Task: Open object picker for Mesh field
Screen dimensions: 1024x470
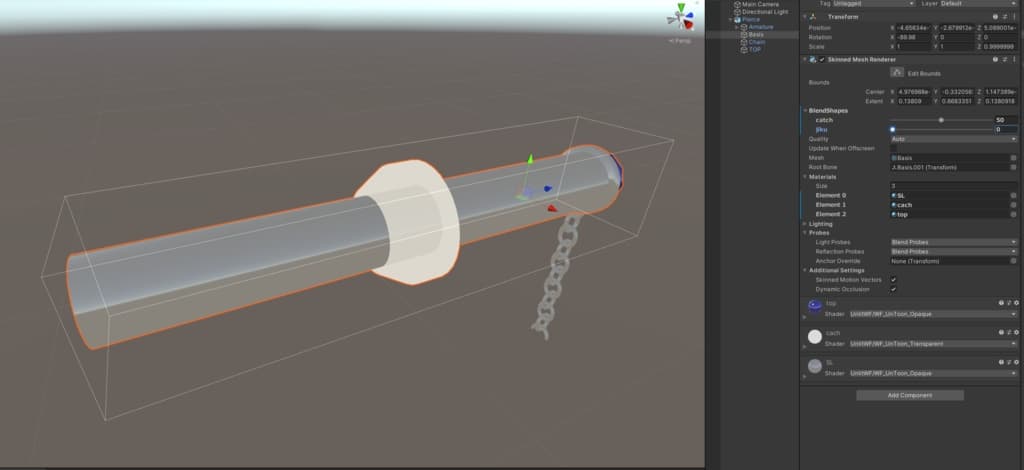Action: [x=1013, y=157]
